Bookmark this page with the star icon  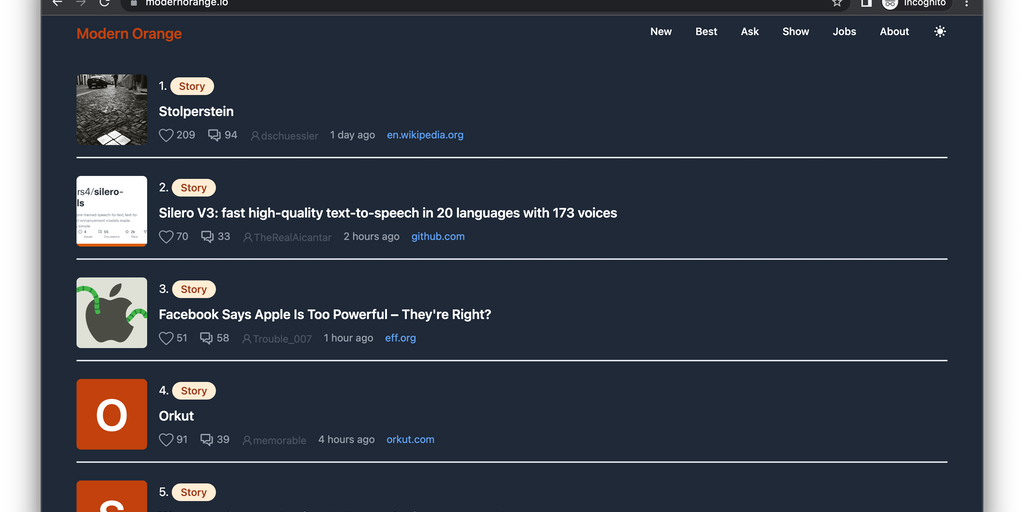[837, 3]
